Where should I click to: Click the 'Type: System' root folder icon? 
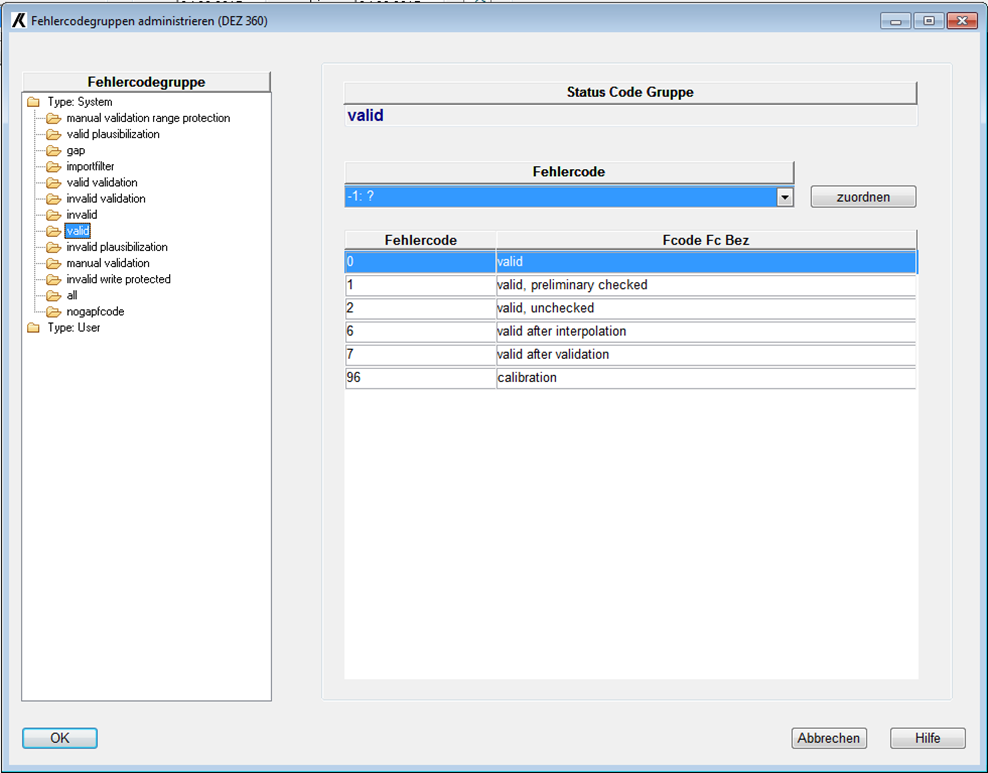point(33,102)
